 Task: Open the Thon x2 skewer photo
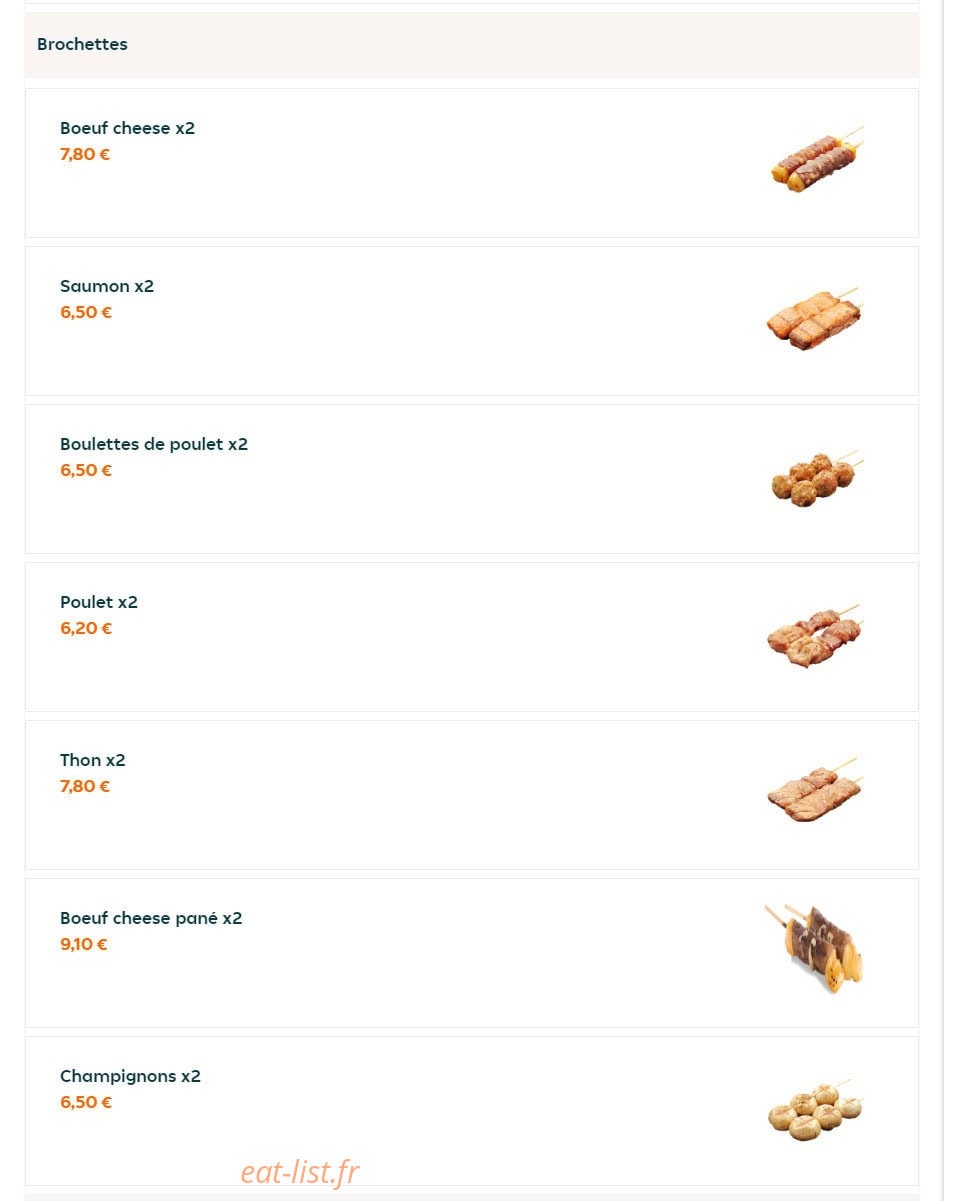click(816, 793)
